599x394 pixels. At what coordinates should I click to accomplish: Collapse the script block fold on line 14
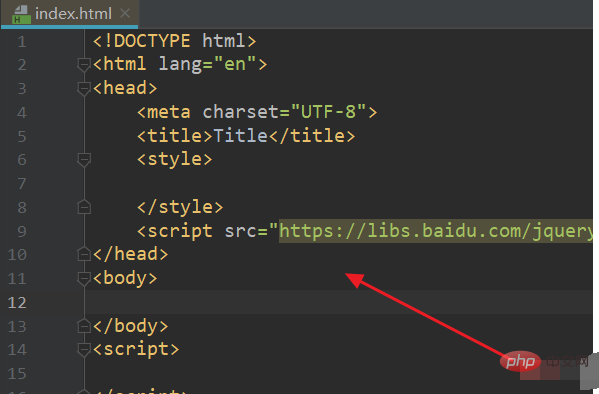(84, 349)
